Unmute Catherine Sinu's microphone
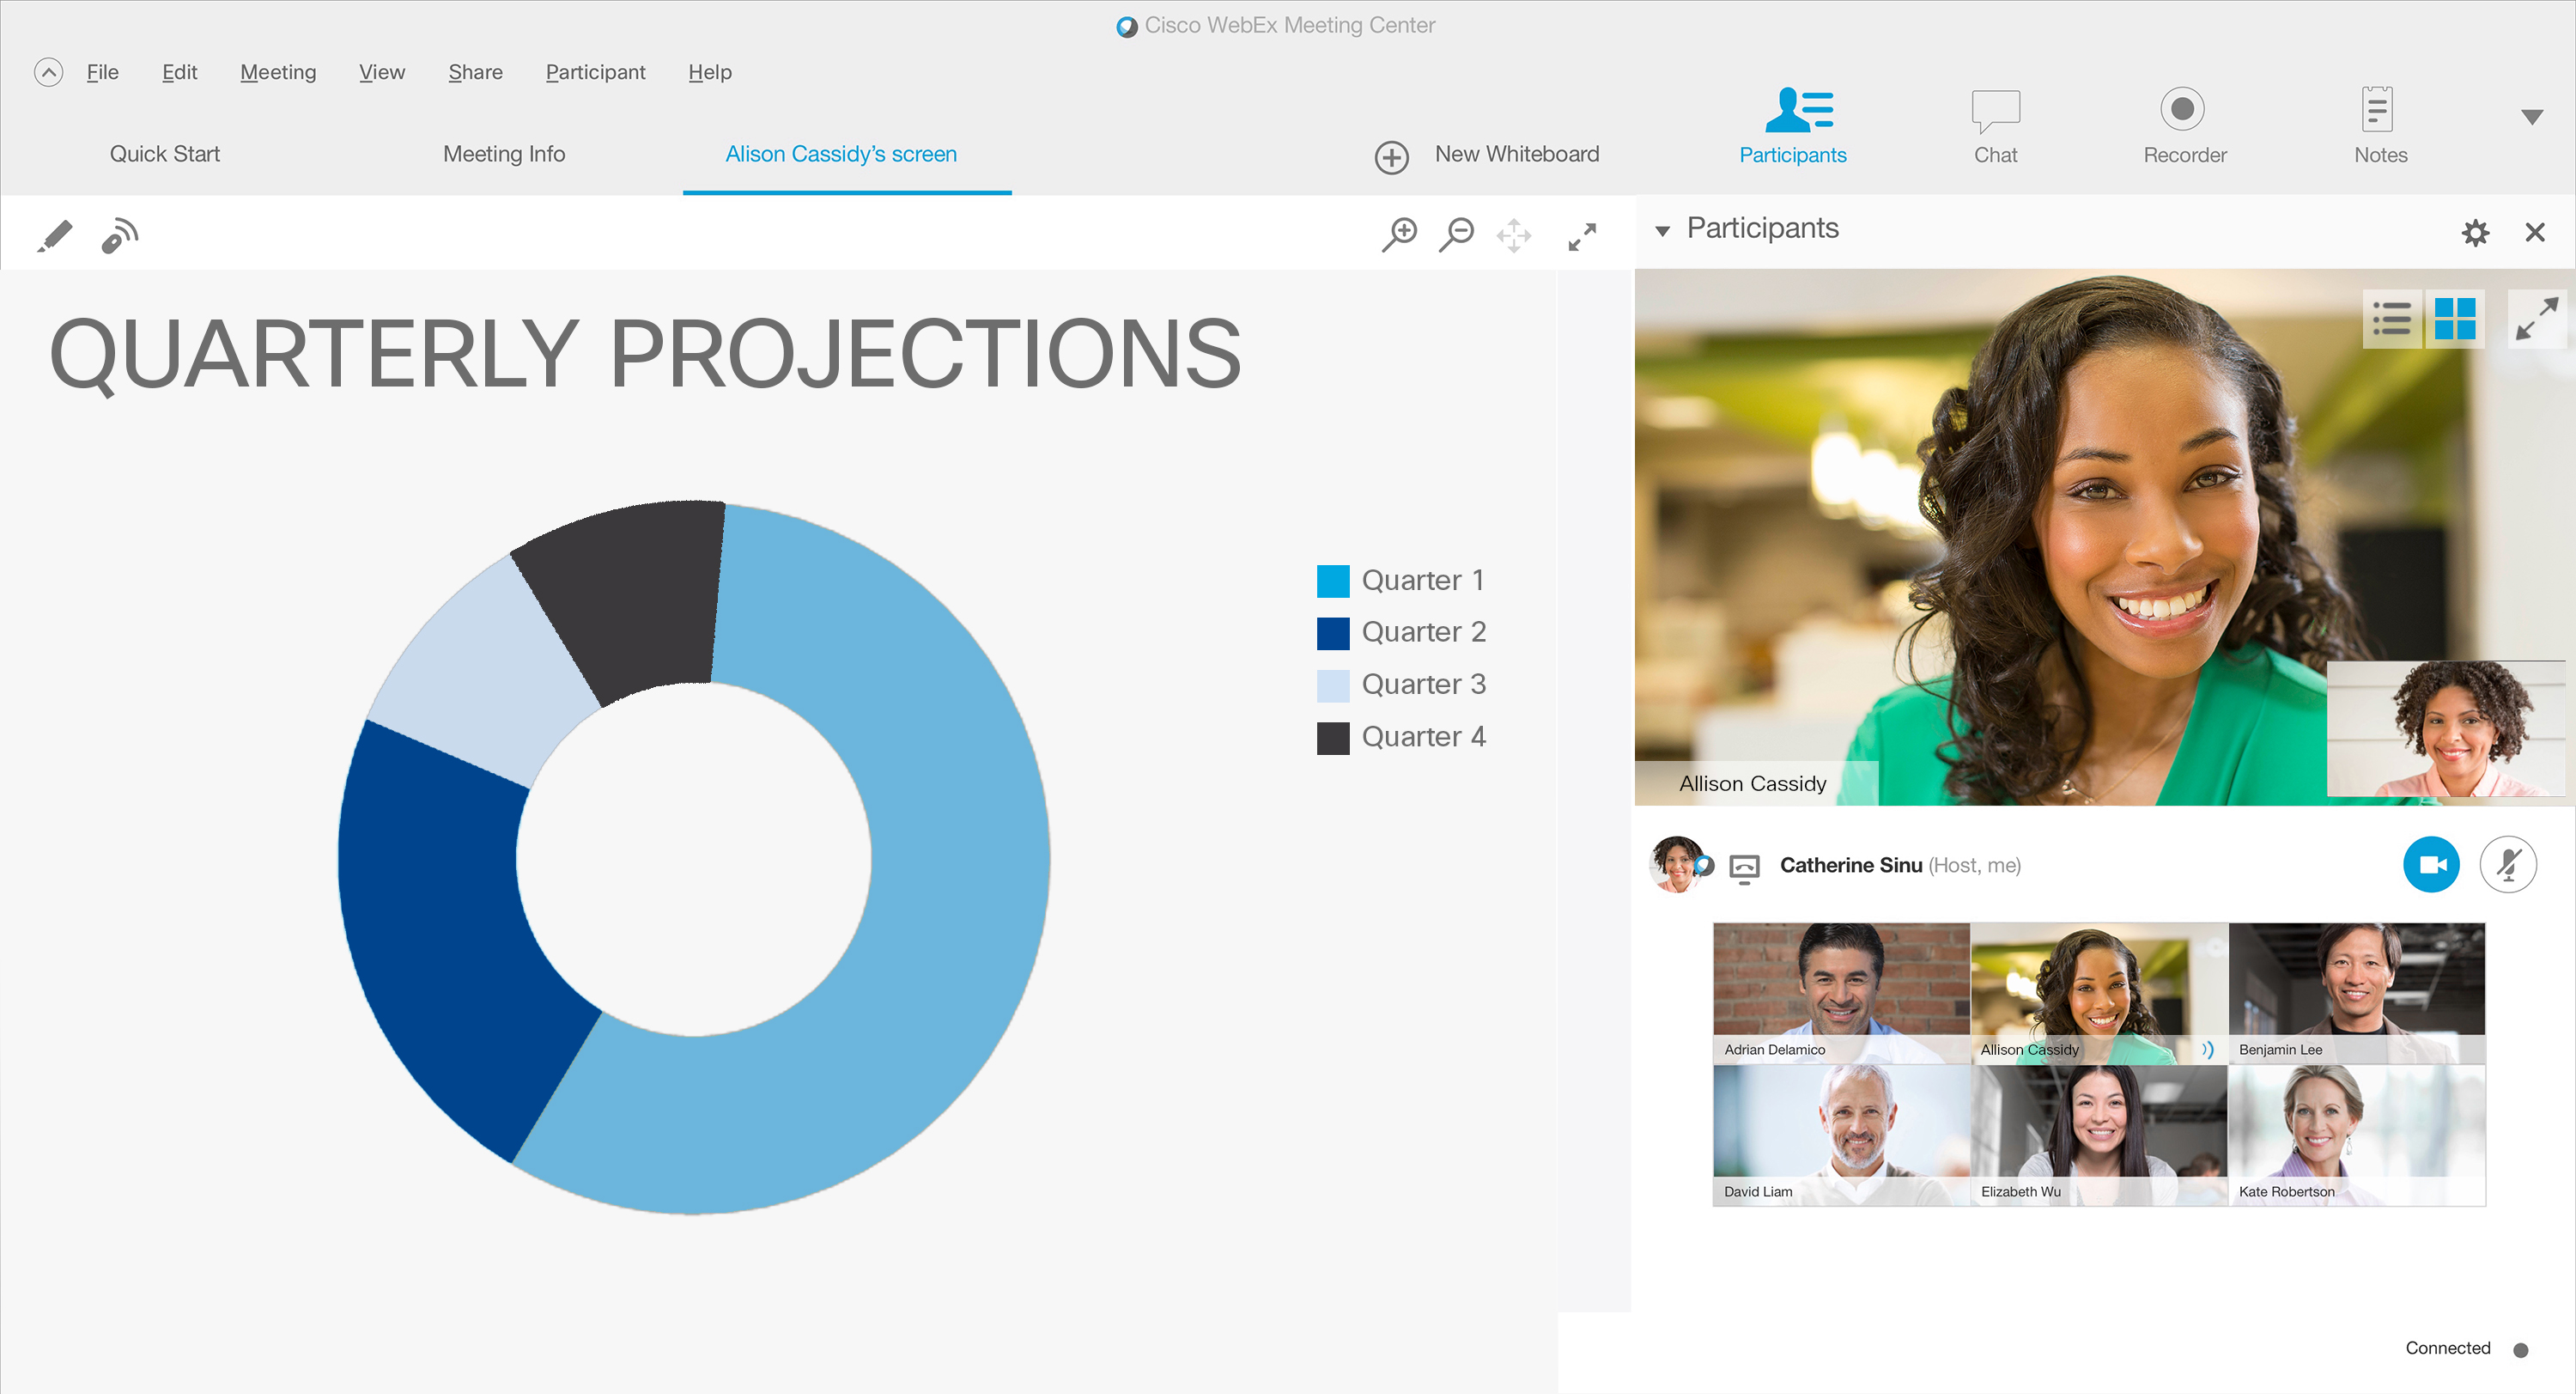The width and height of the screenshot is (2576, 1394). [x=2507, y=864]
